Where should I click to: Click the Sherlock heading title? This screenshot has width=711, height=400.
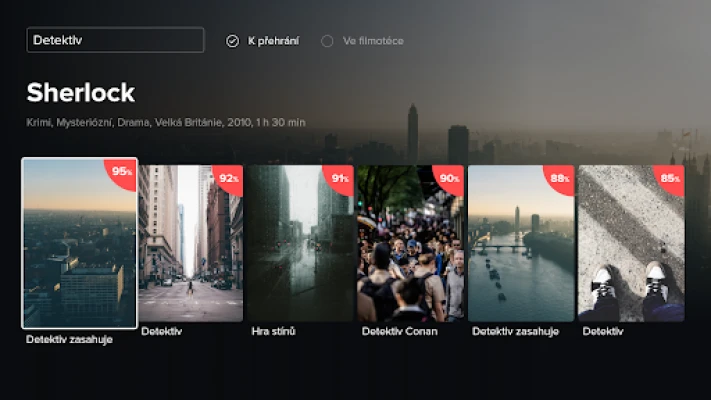(81, 93)
